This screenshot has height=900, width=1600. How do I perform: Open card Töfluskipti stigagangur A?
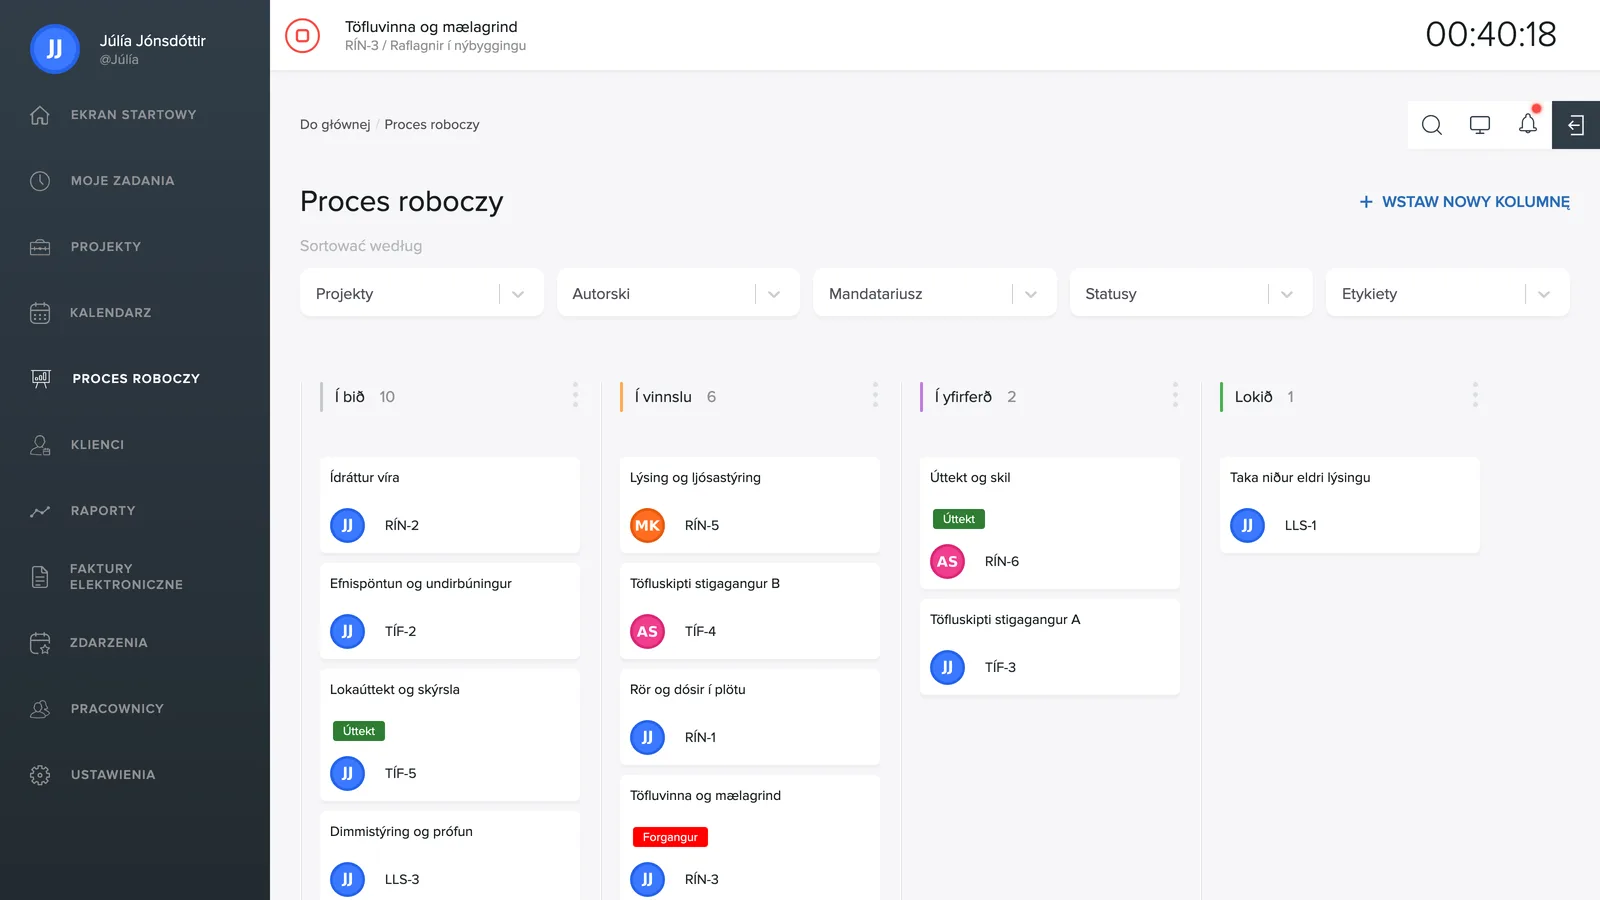pos(1050,647)
